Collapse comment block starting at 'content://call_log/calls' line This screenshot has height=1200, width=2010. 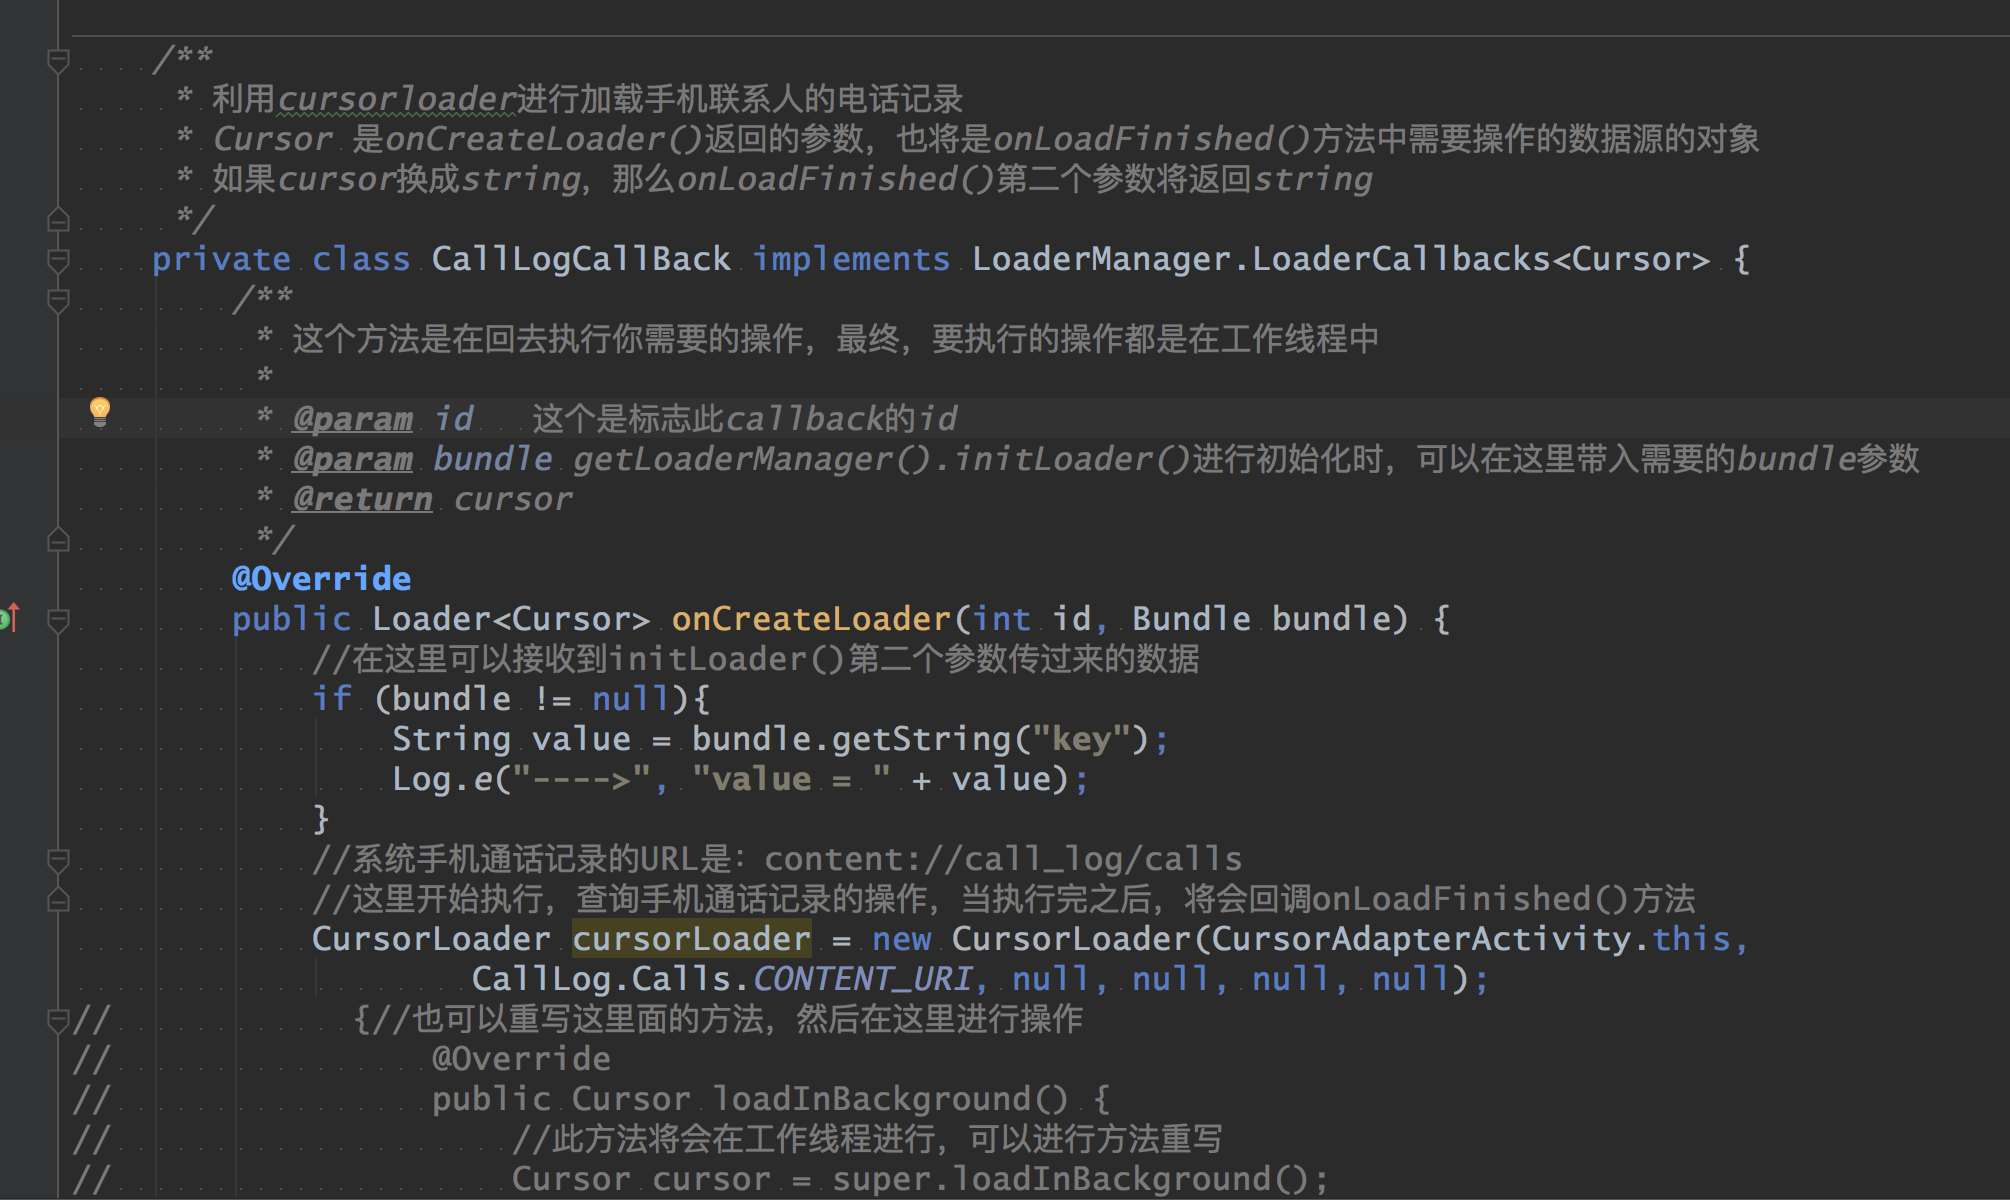pyautogui.click(x=58, y=860)
